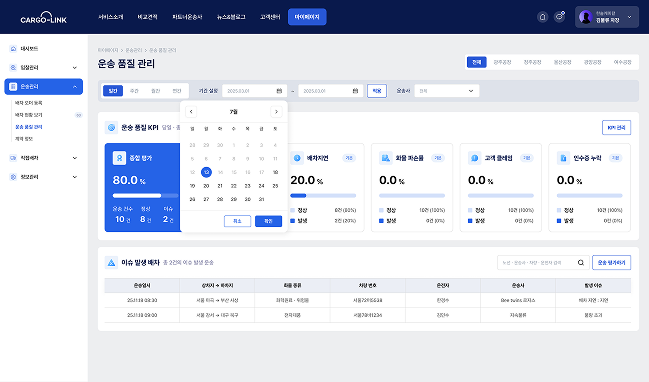Click the 이슈 발생 배차 warning icon
This screenshot has width=649, height=382.
[111, 262]
